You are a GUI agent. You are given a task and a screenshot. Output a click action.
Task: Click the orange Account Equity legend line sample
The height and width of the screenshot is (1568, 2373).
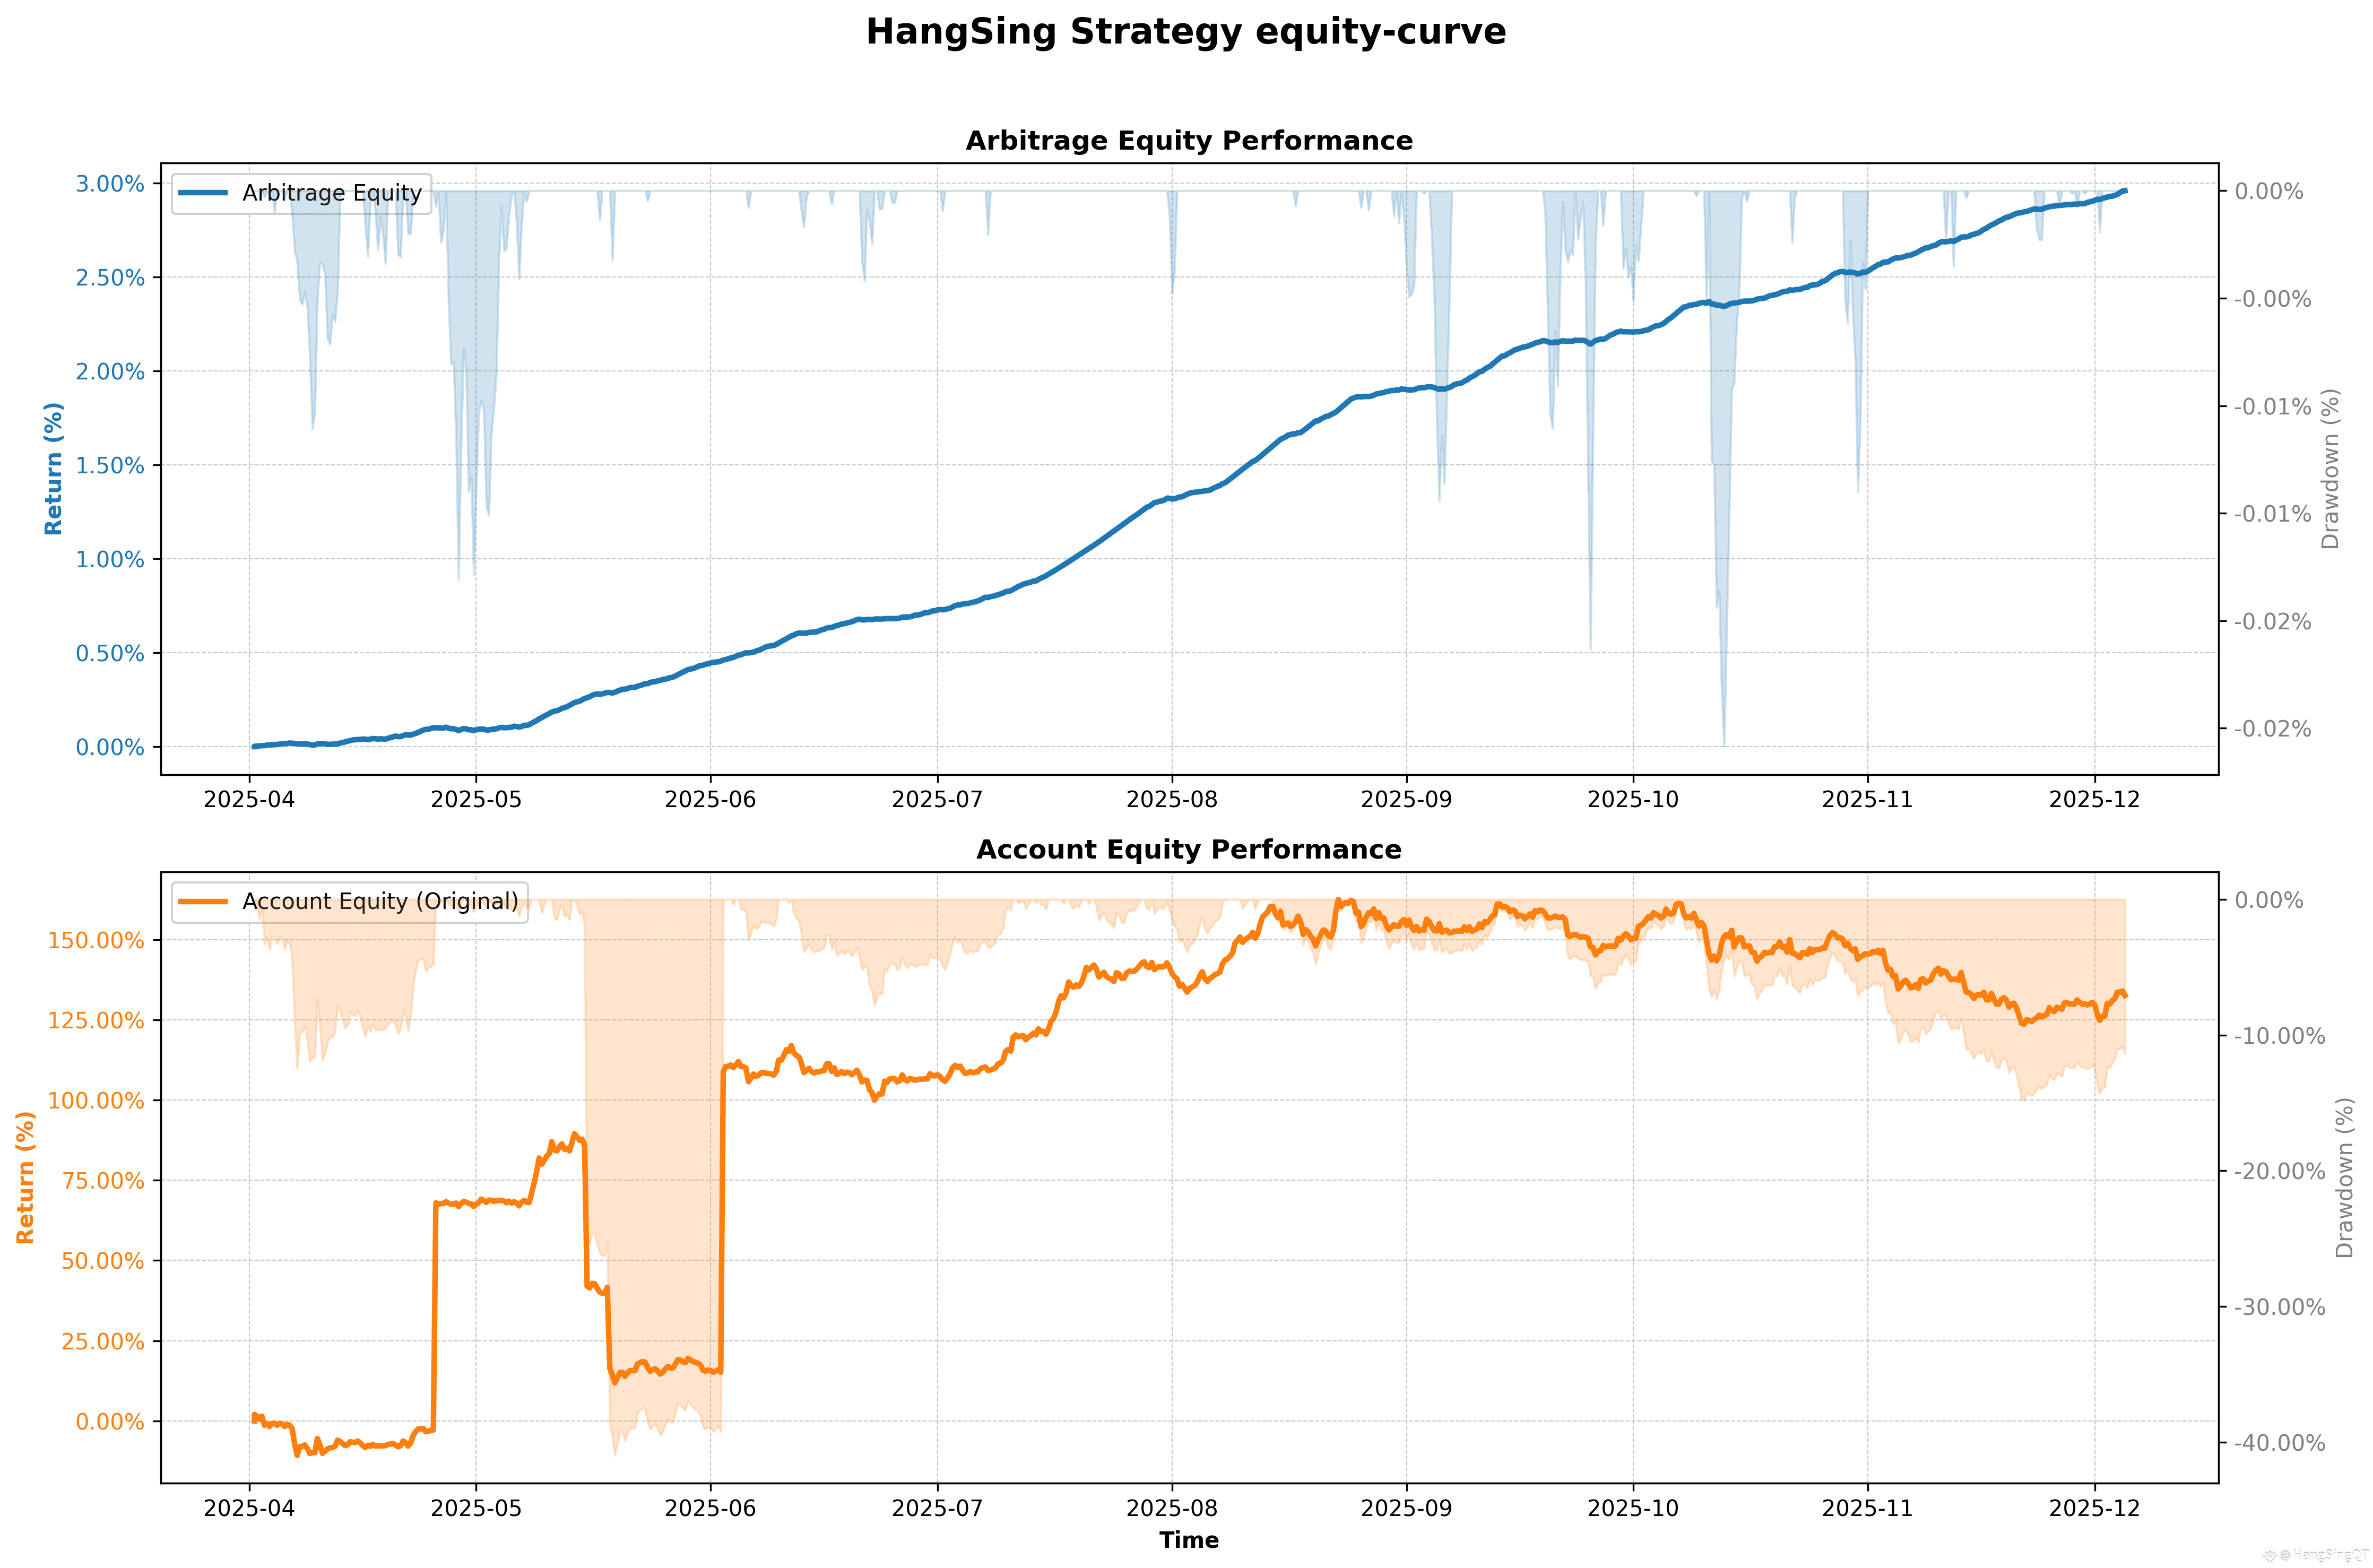(203, 901)
